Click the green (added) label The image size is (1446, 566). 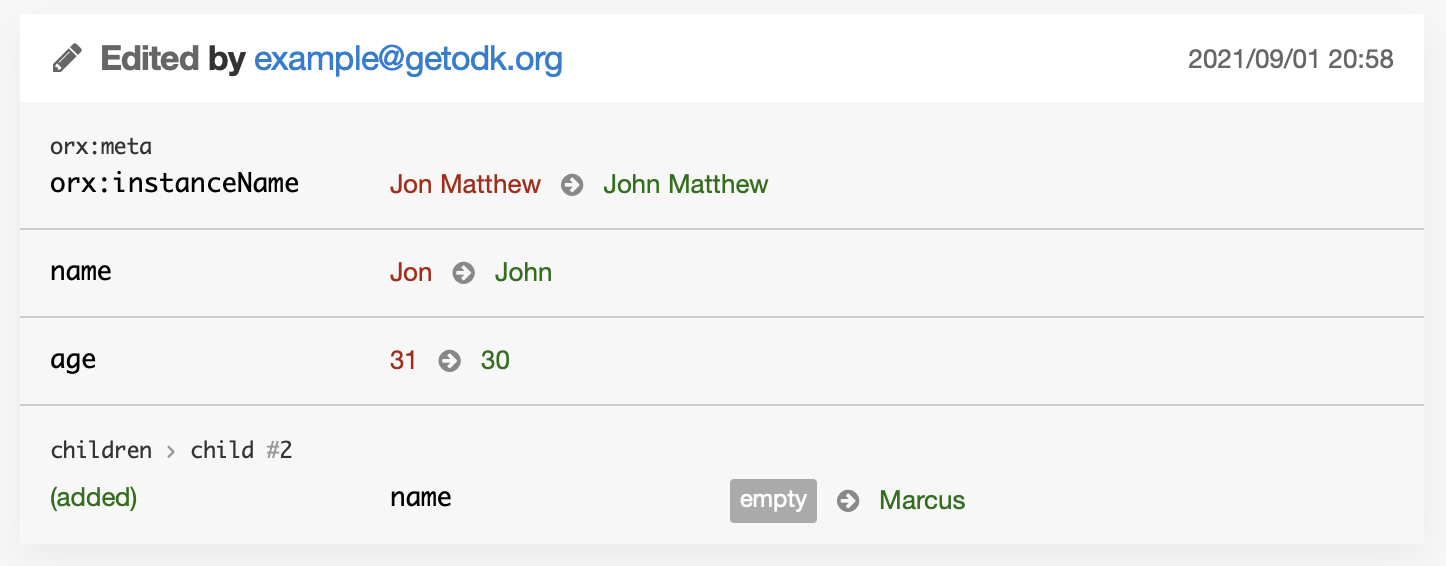(94, 497)
